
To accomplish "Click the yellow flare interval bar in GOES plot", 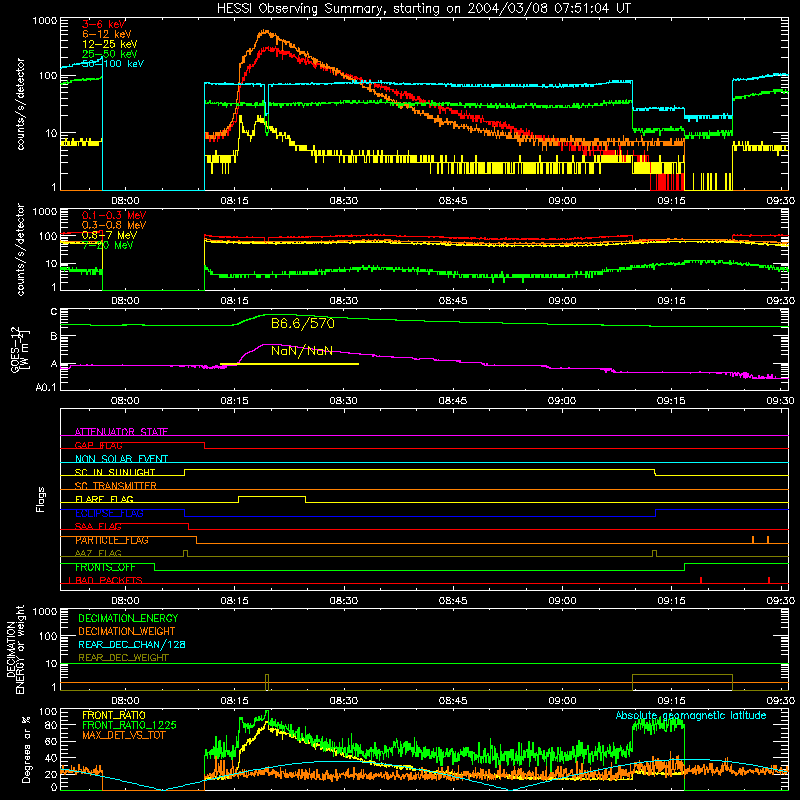I will (289, 364).
